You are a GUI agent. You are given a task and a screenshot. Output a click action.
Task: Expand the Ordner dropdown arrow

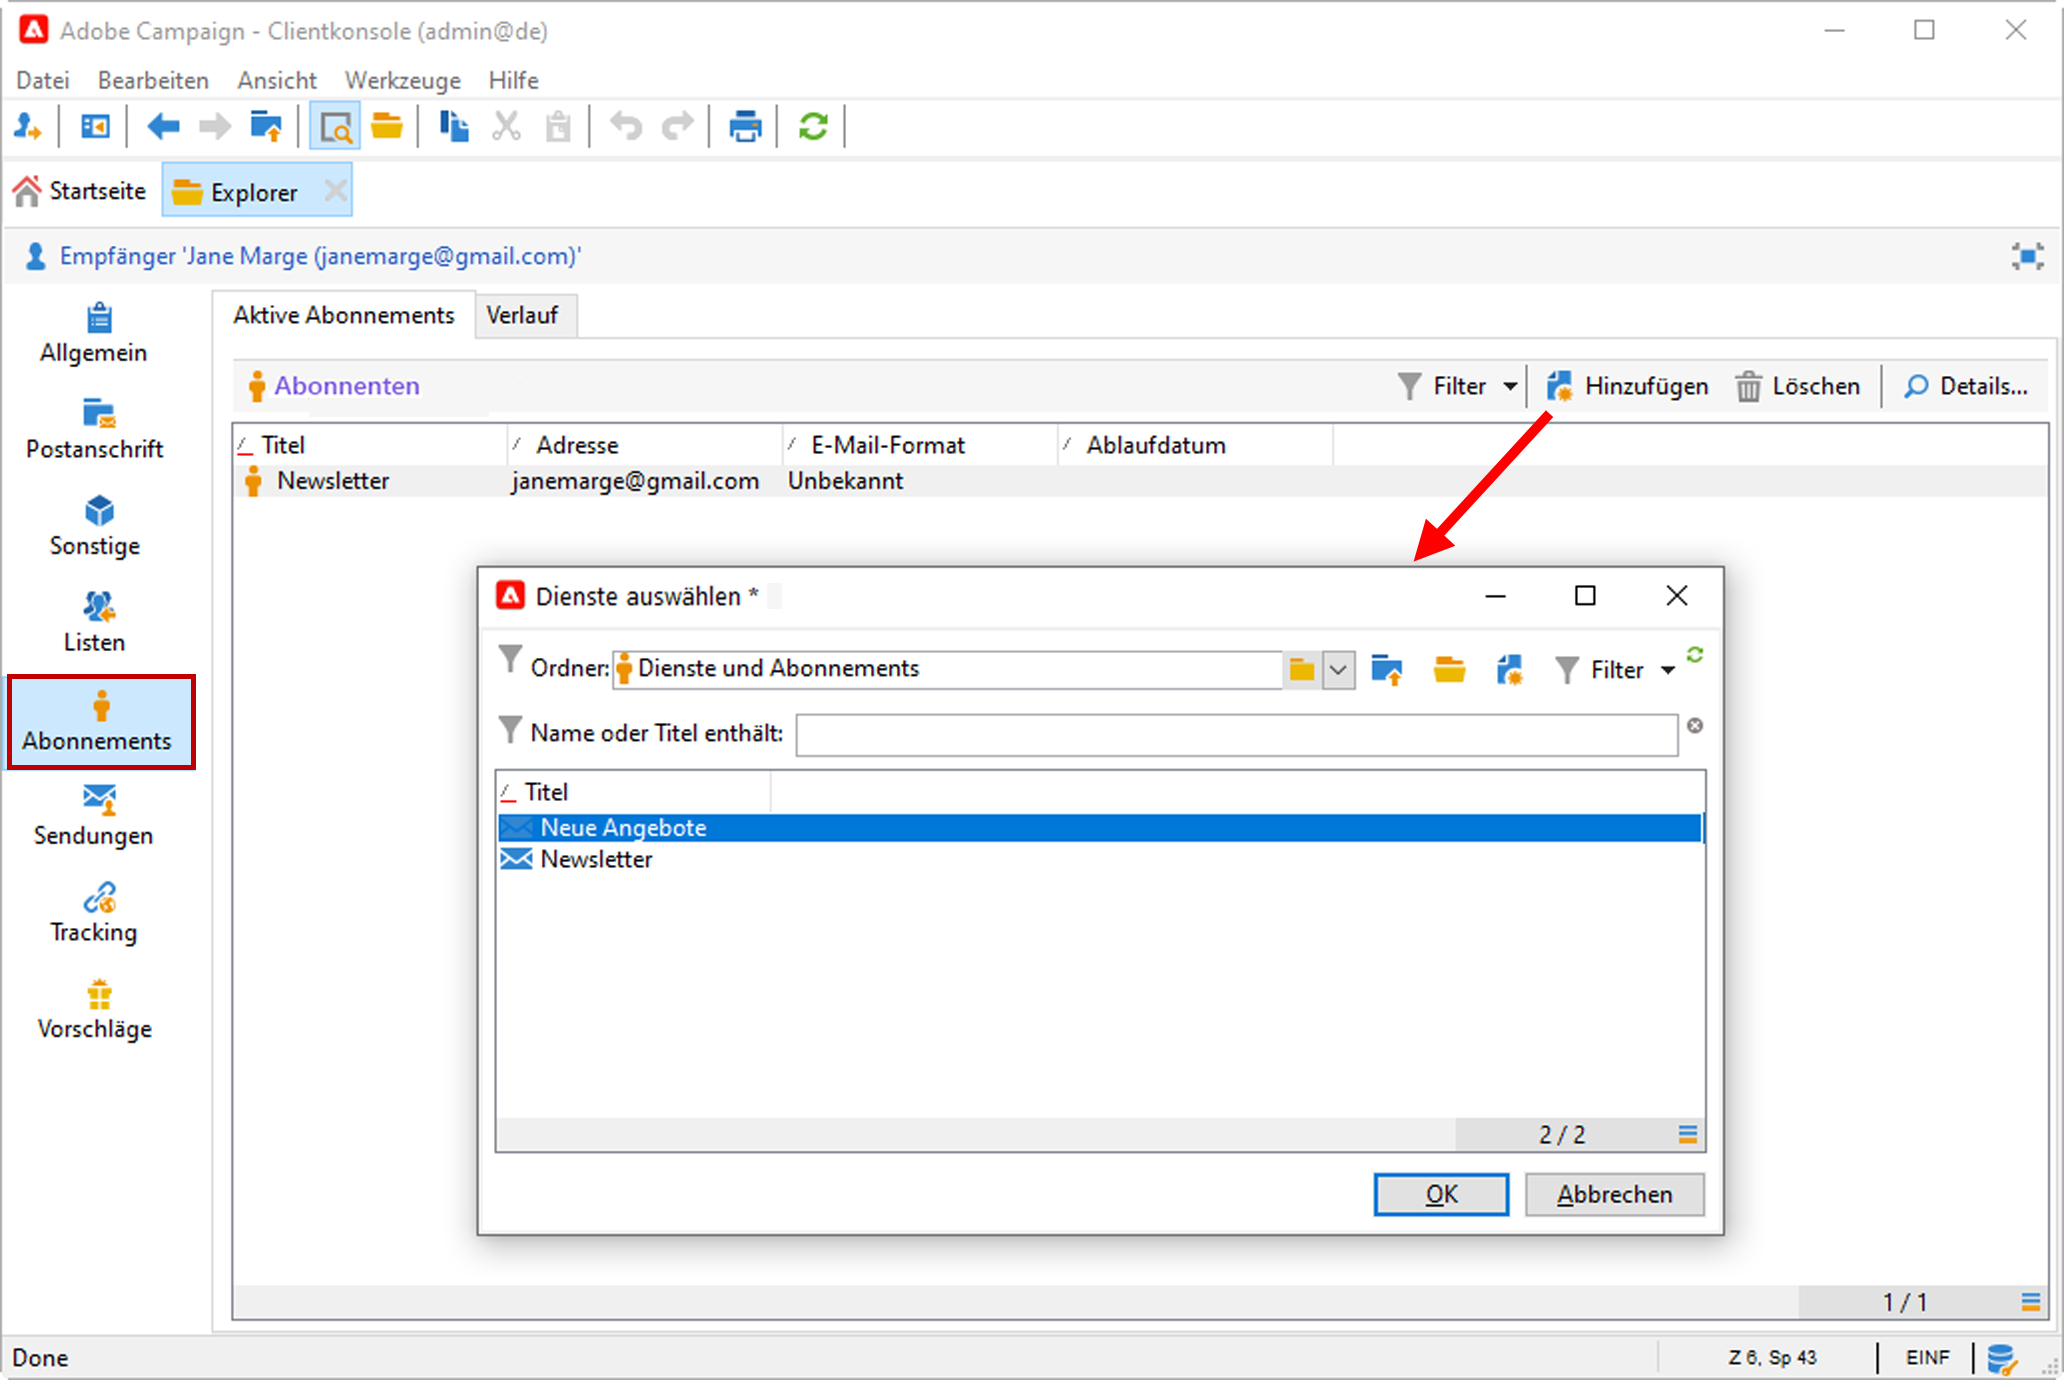point(1338,670)
